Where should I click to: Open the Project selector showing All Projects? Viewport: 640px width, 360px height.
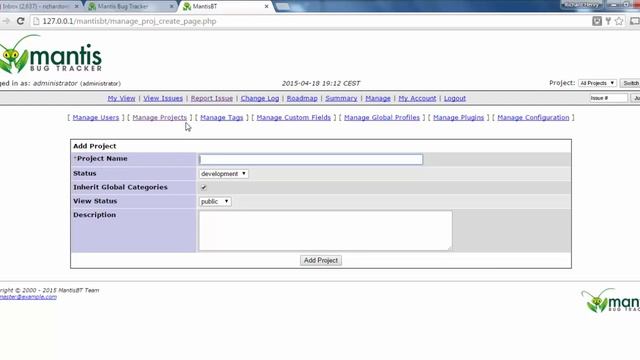click(x=597, y=83)
